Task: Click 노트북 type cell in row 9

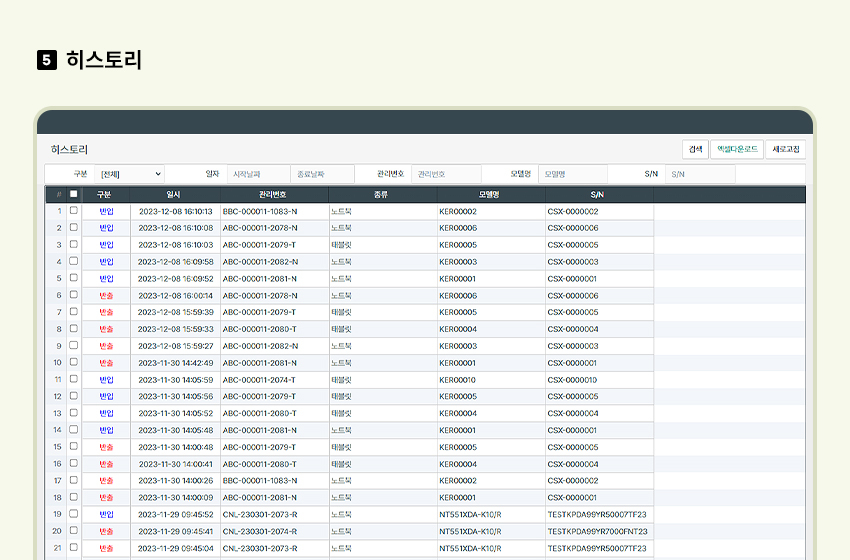Action: coord(342,346)
